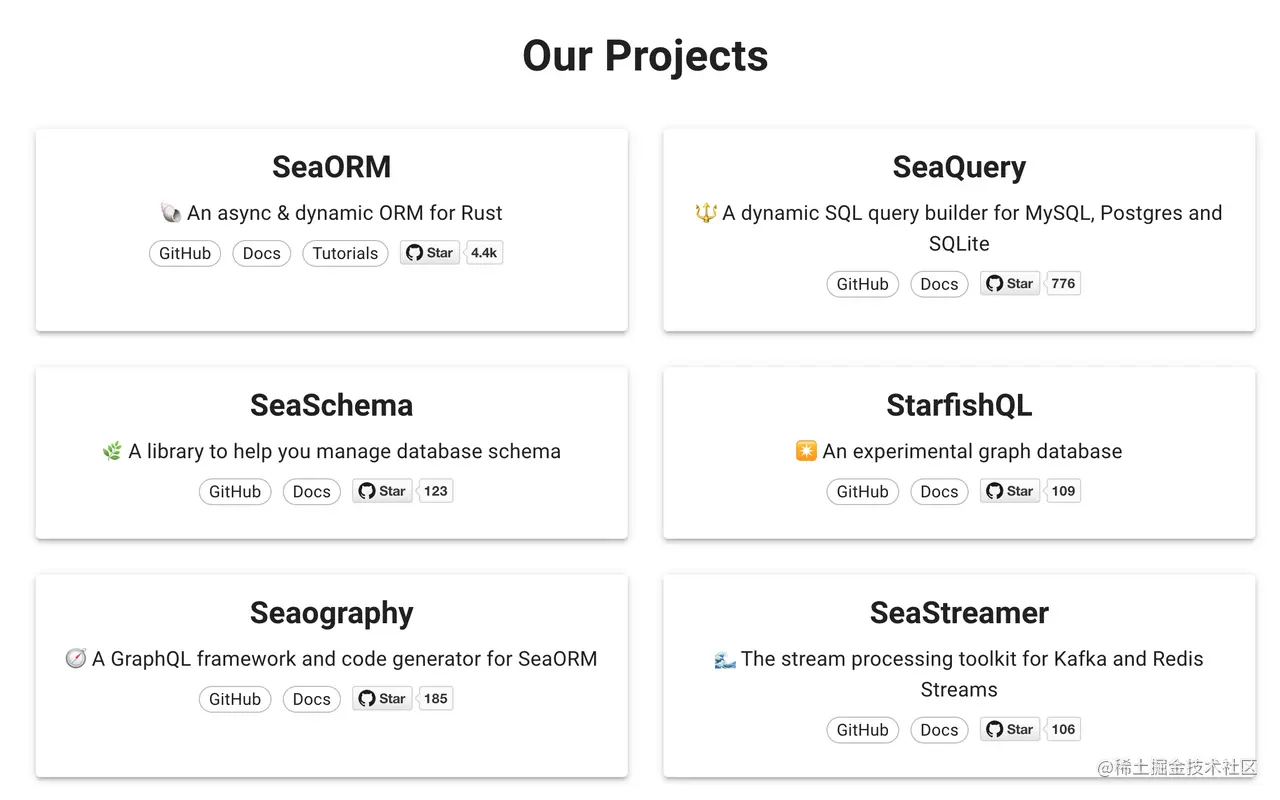This screenshot has height=800, width=1280.
Task: Star the SeaQuery repository on GitHub
Action: point(1010,284)
